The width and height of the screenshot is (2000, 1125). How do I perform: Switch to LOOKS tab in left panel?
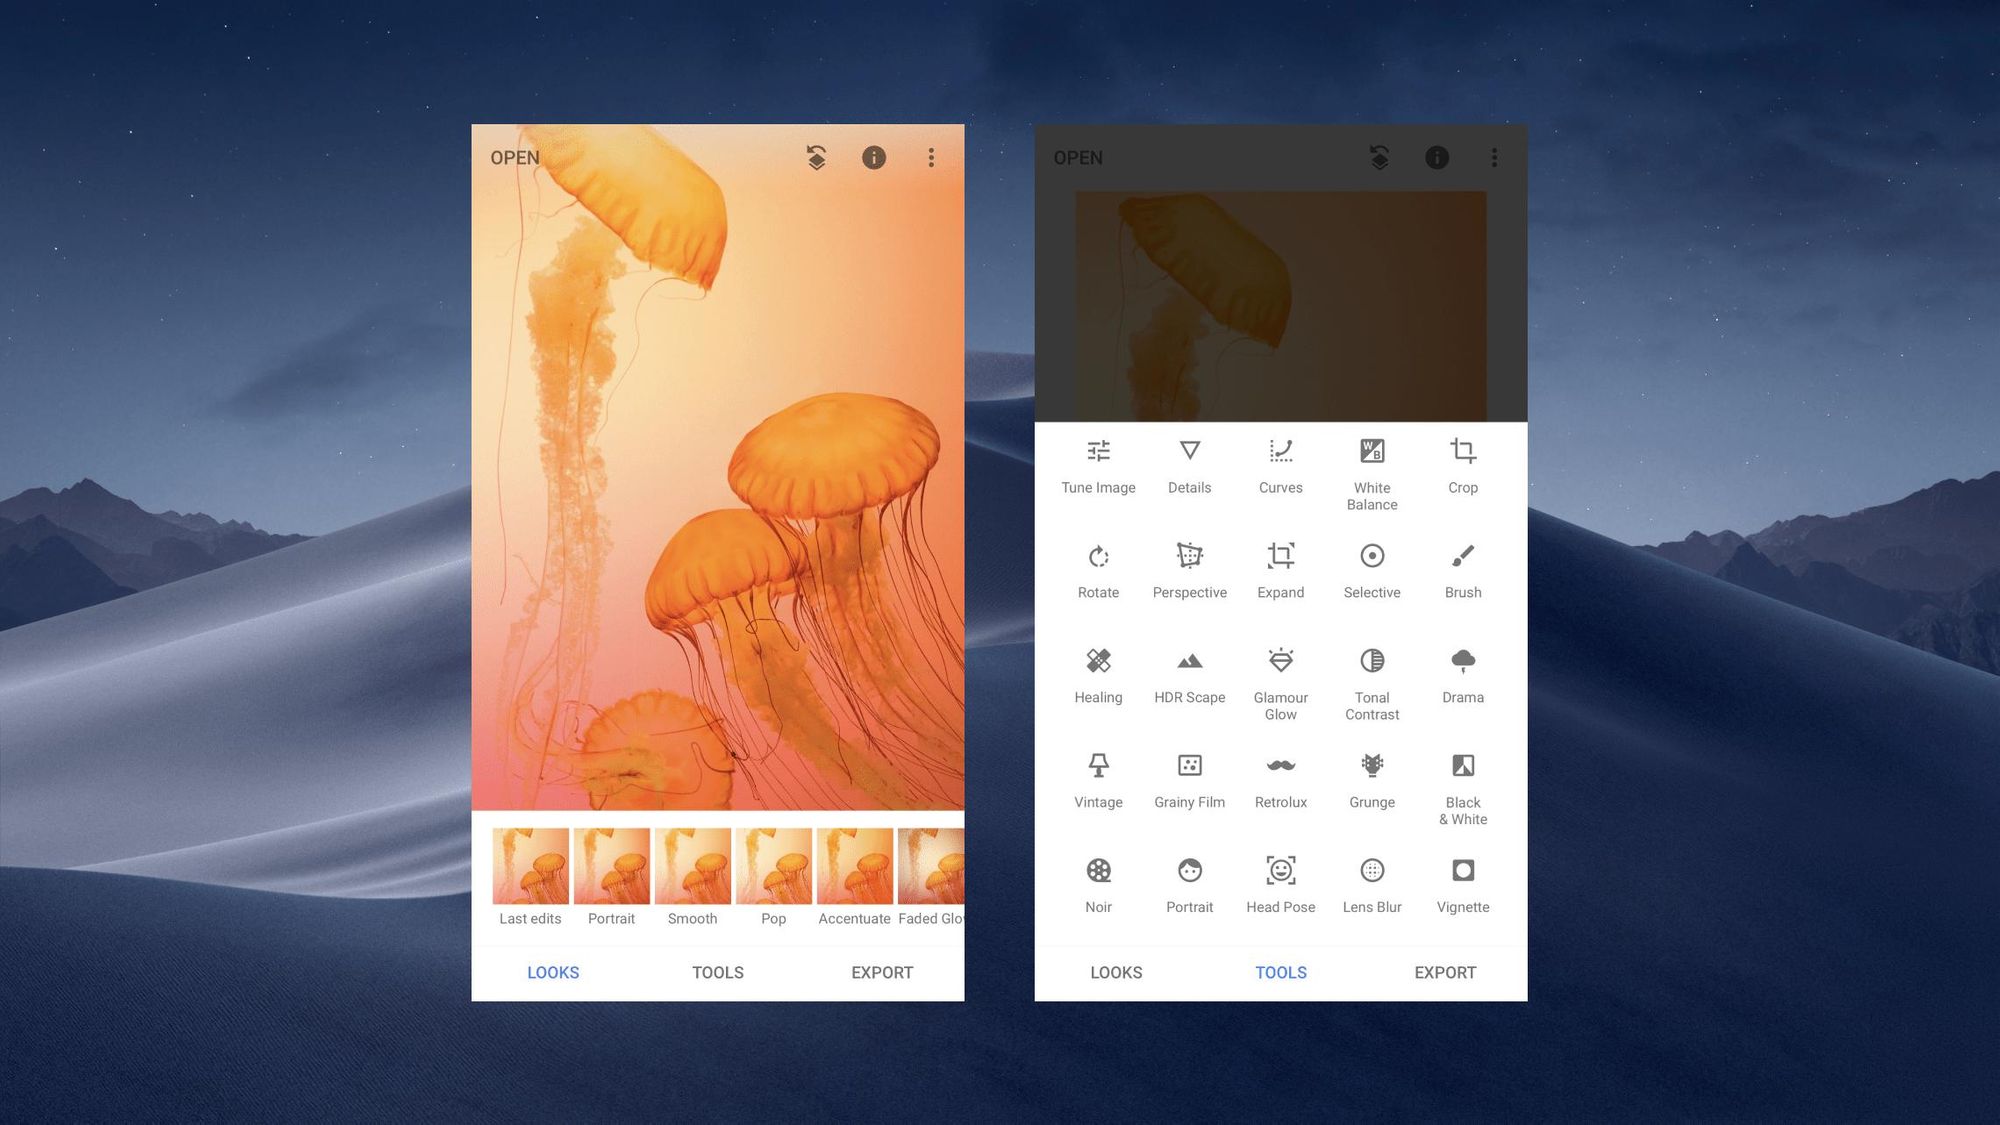click(552, 971)
